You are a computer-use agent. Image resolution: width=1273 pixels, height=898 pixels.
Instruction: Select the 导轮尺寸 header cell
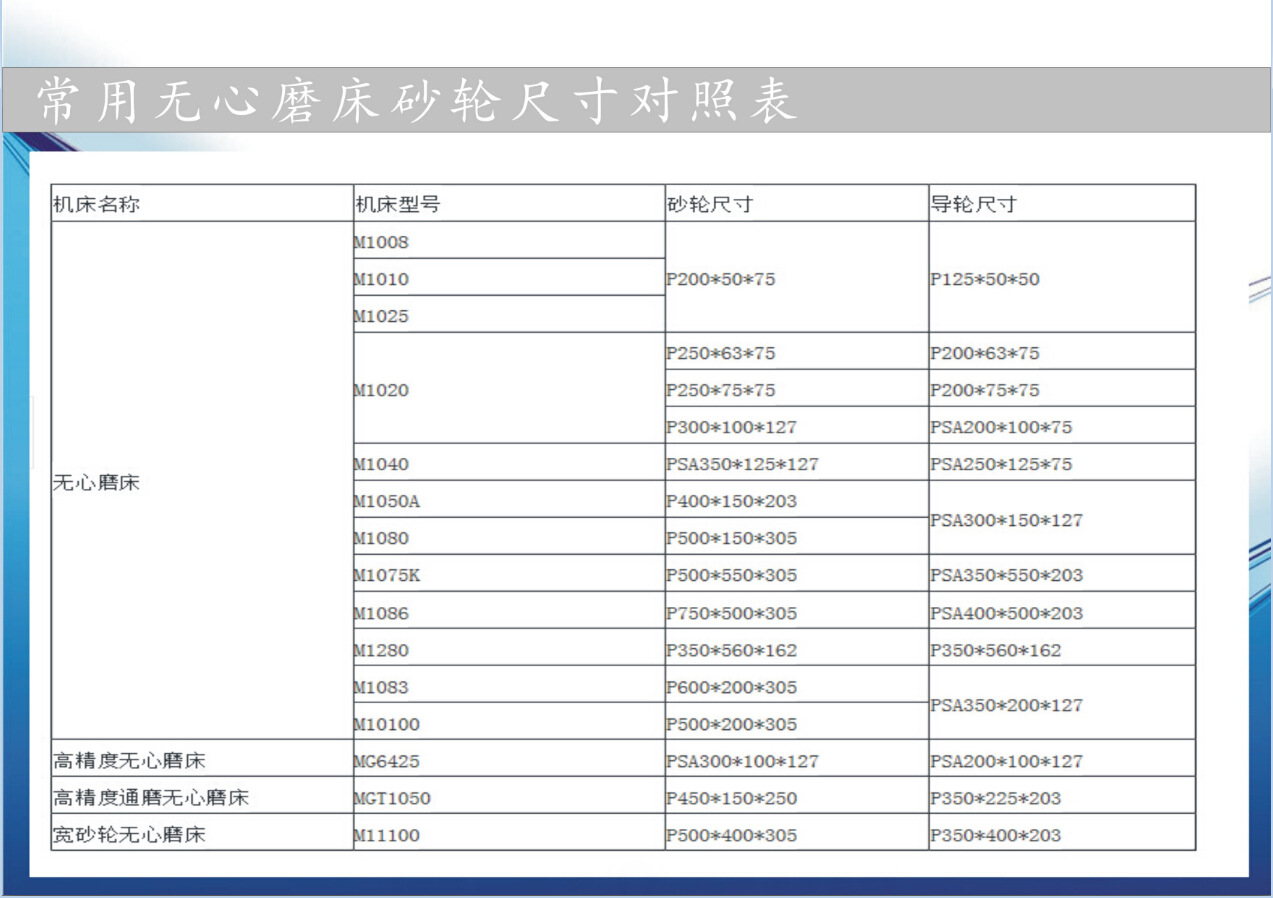click(x=1062, y=203)
